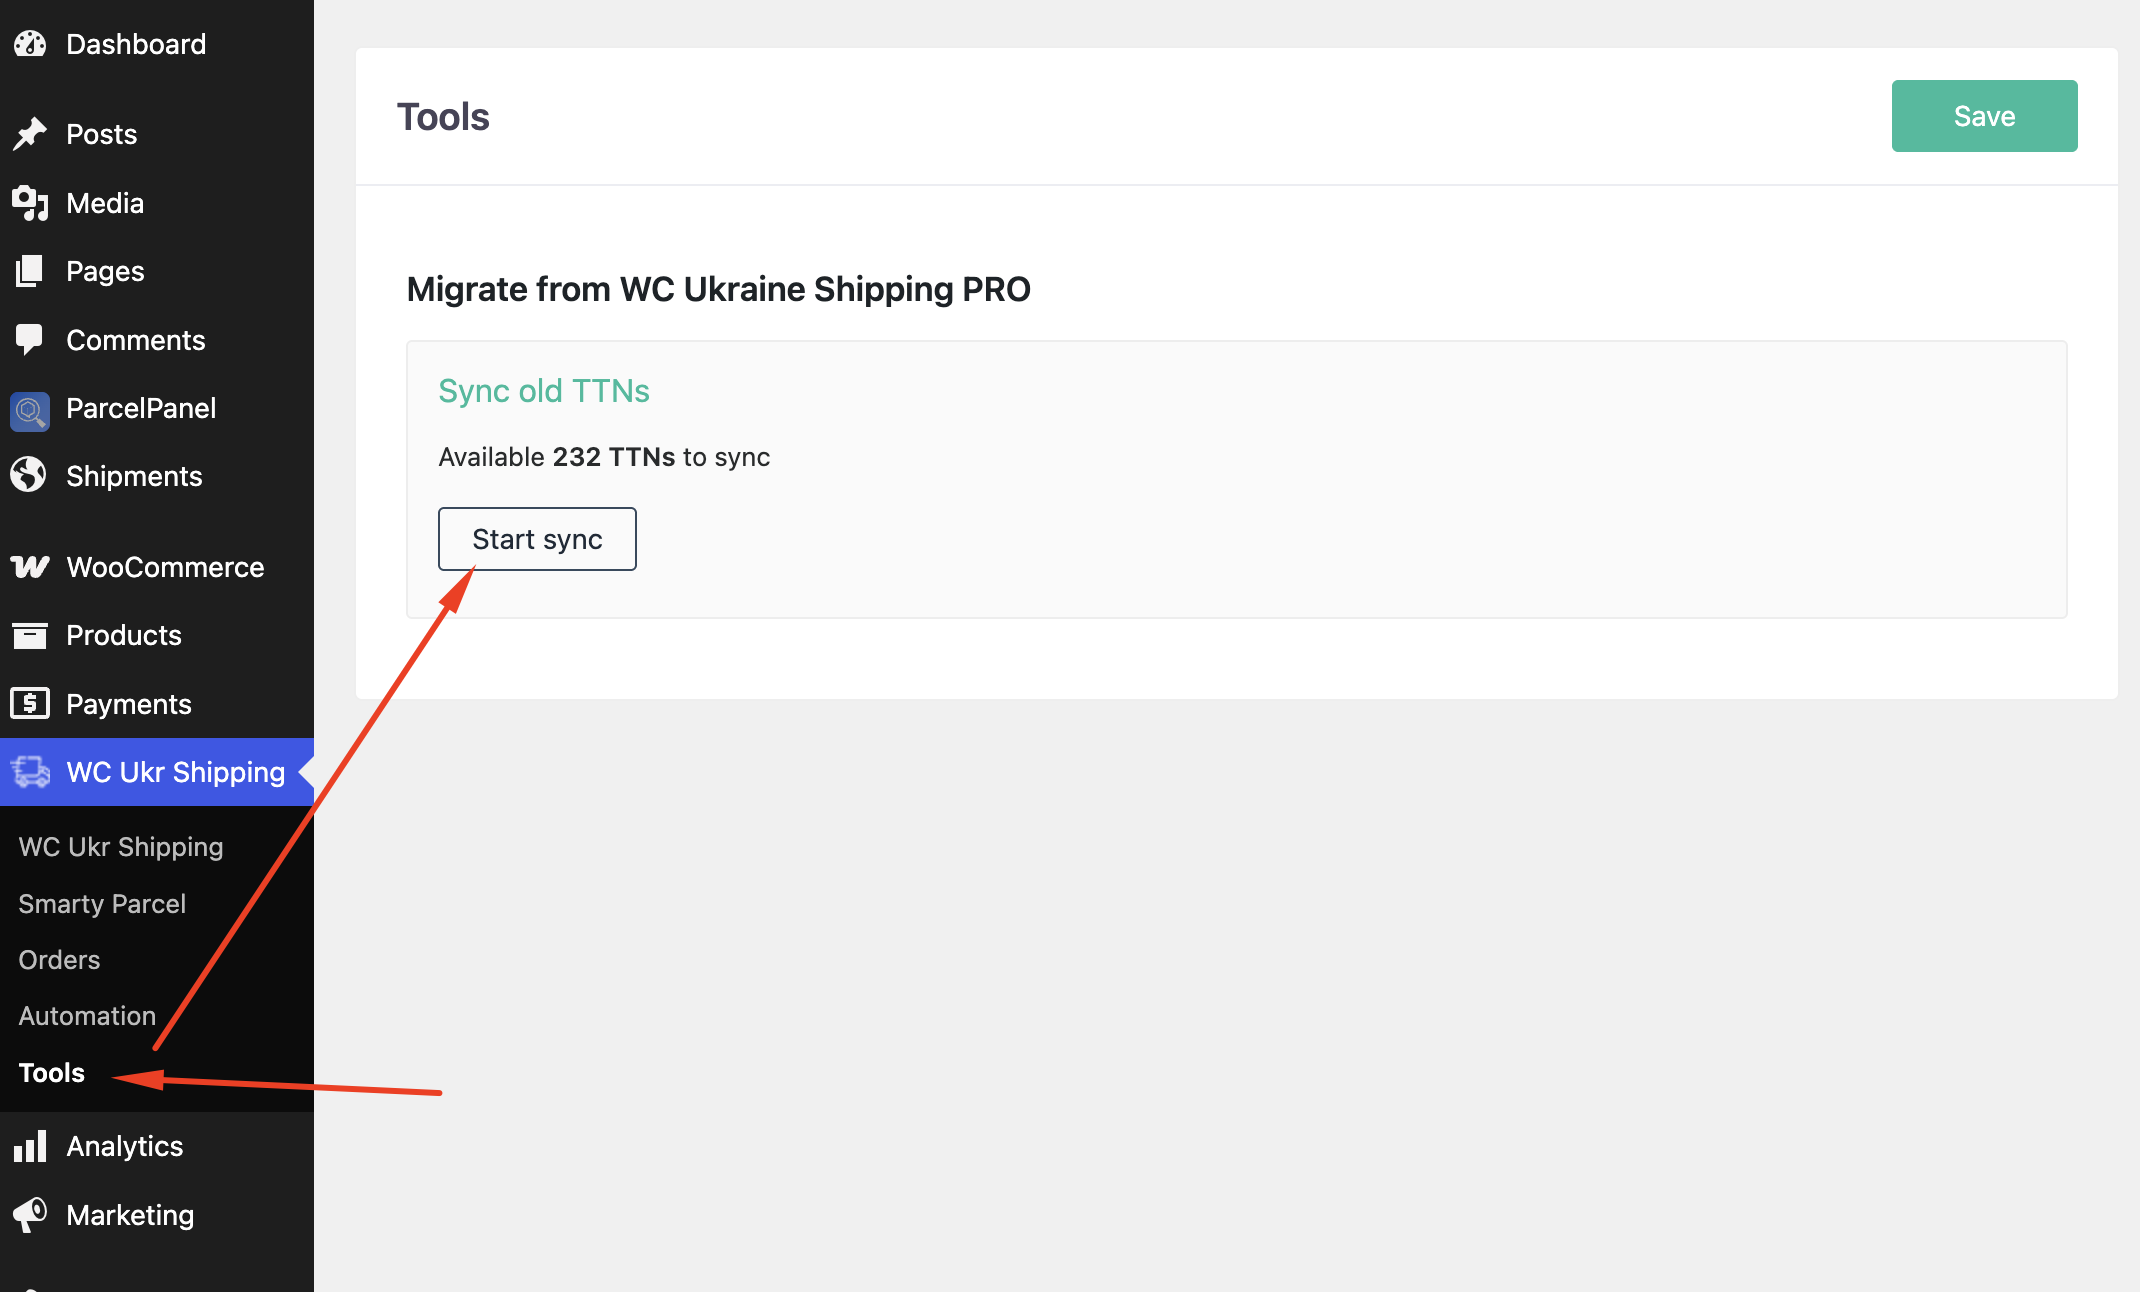Open the Comments menu item
This screenshot has width=2140, height=1292.
tap(157, 340)
